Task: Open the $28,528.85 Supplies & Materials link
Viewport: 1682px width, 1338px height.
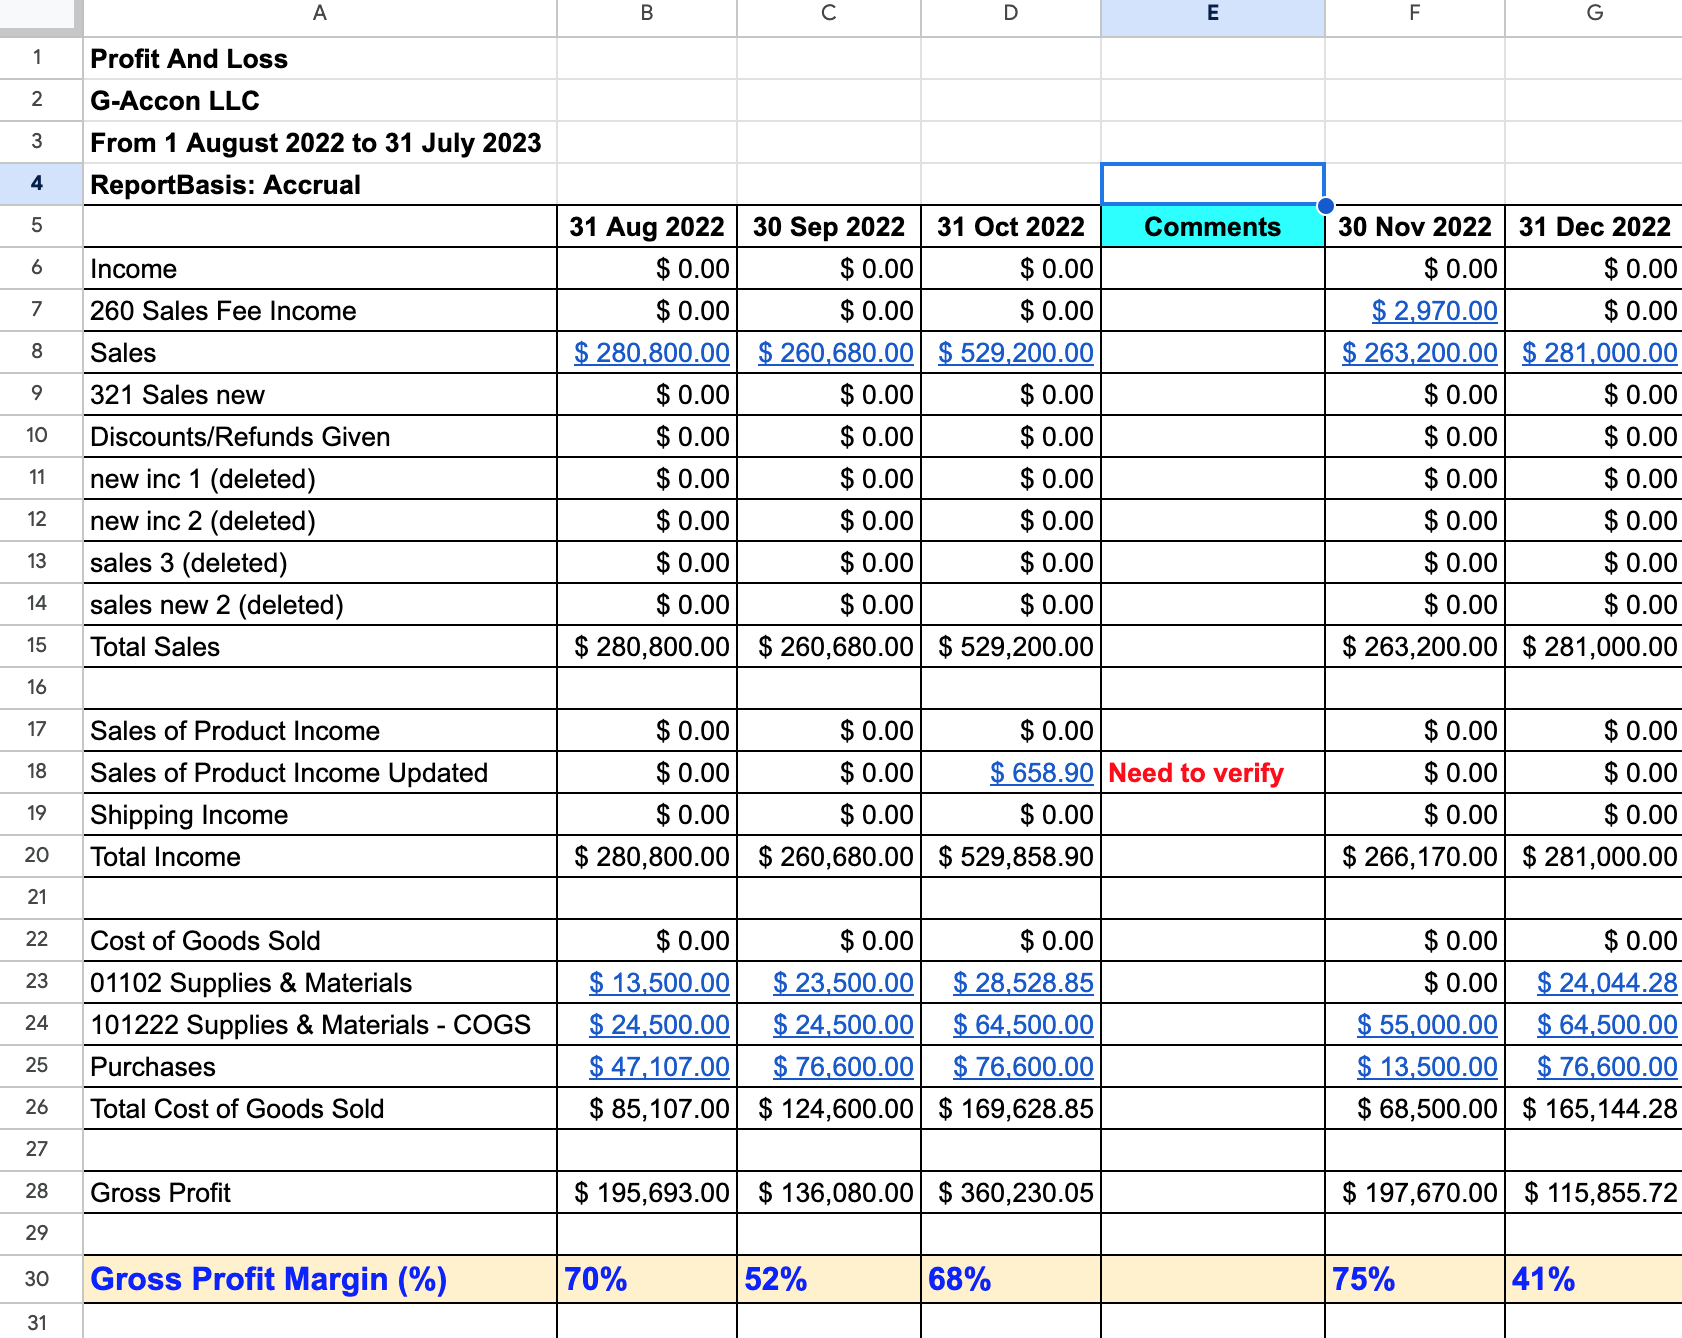Action: [1023, 983]
